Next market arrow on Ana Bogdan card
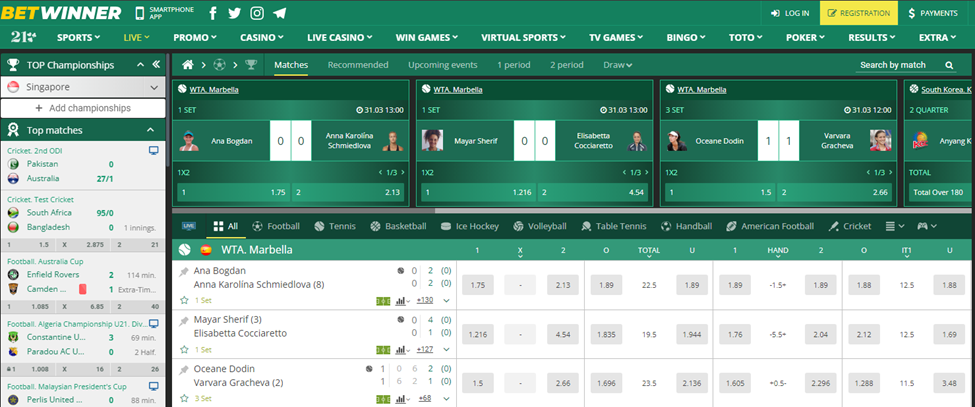 click(x=402, y=172)
